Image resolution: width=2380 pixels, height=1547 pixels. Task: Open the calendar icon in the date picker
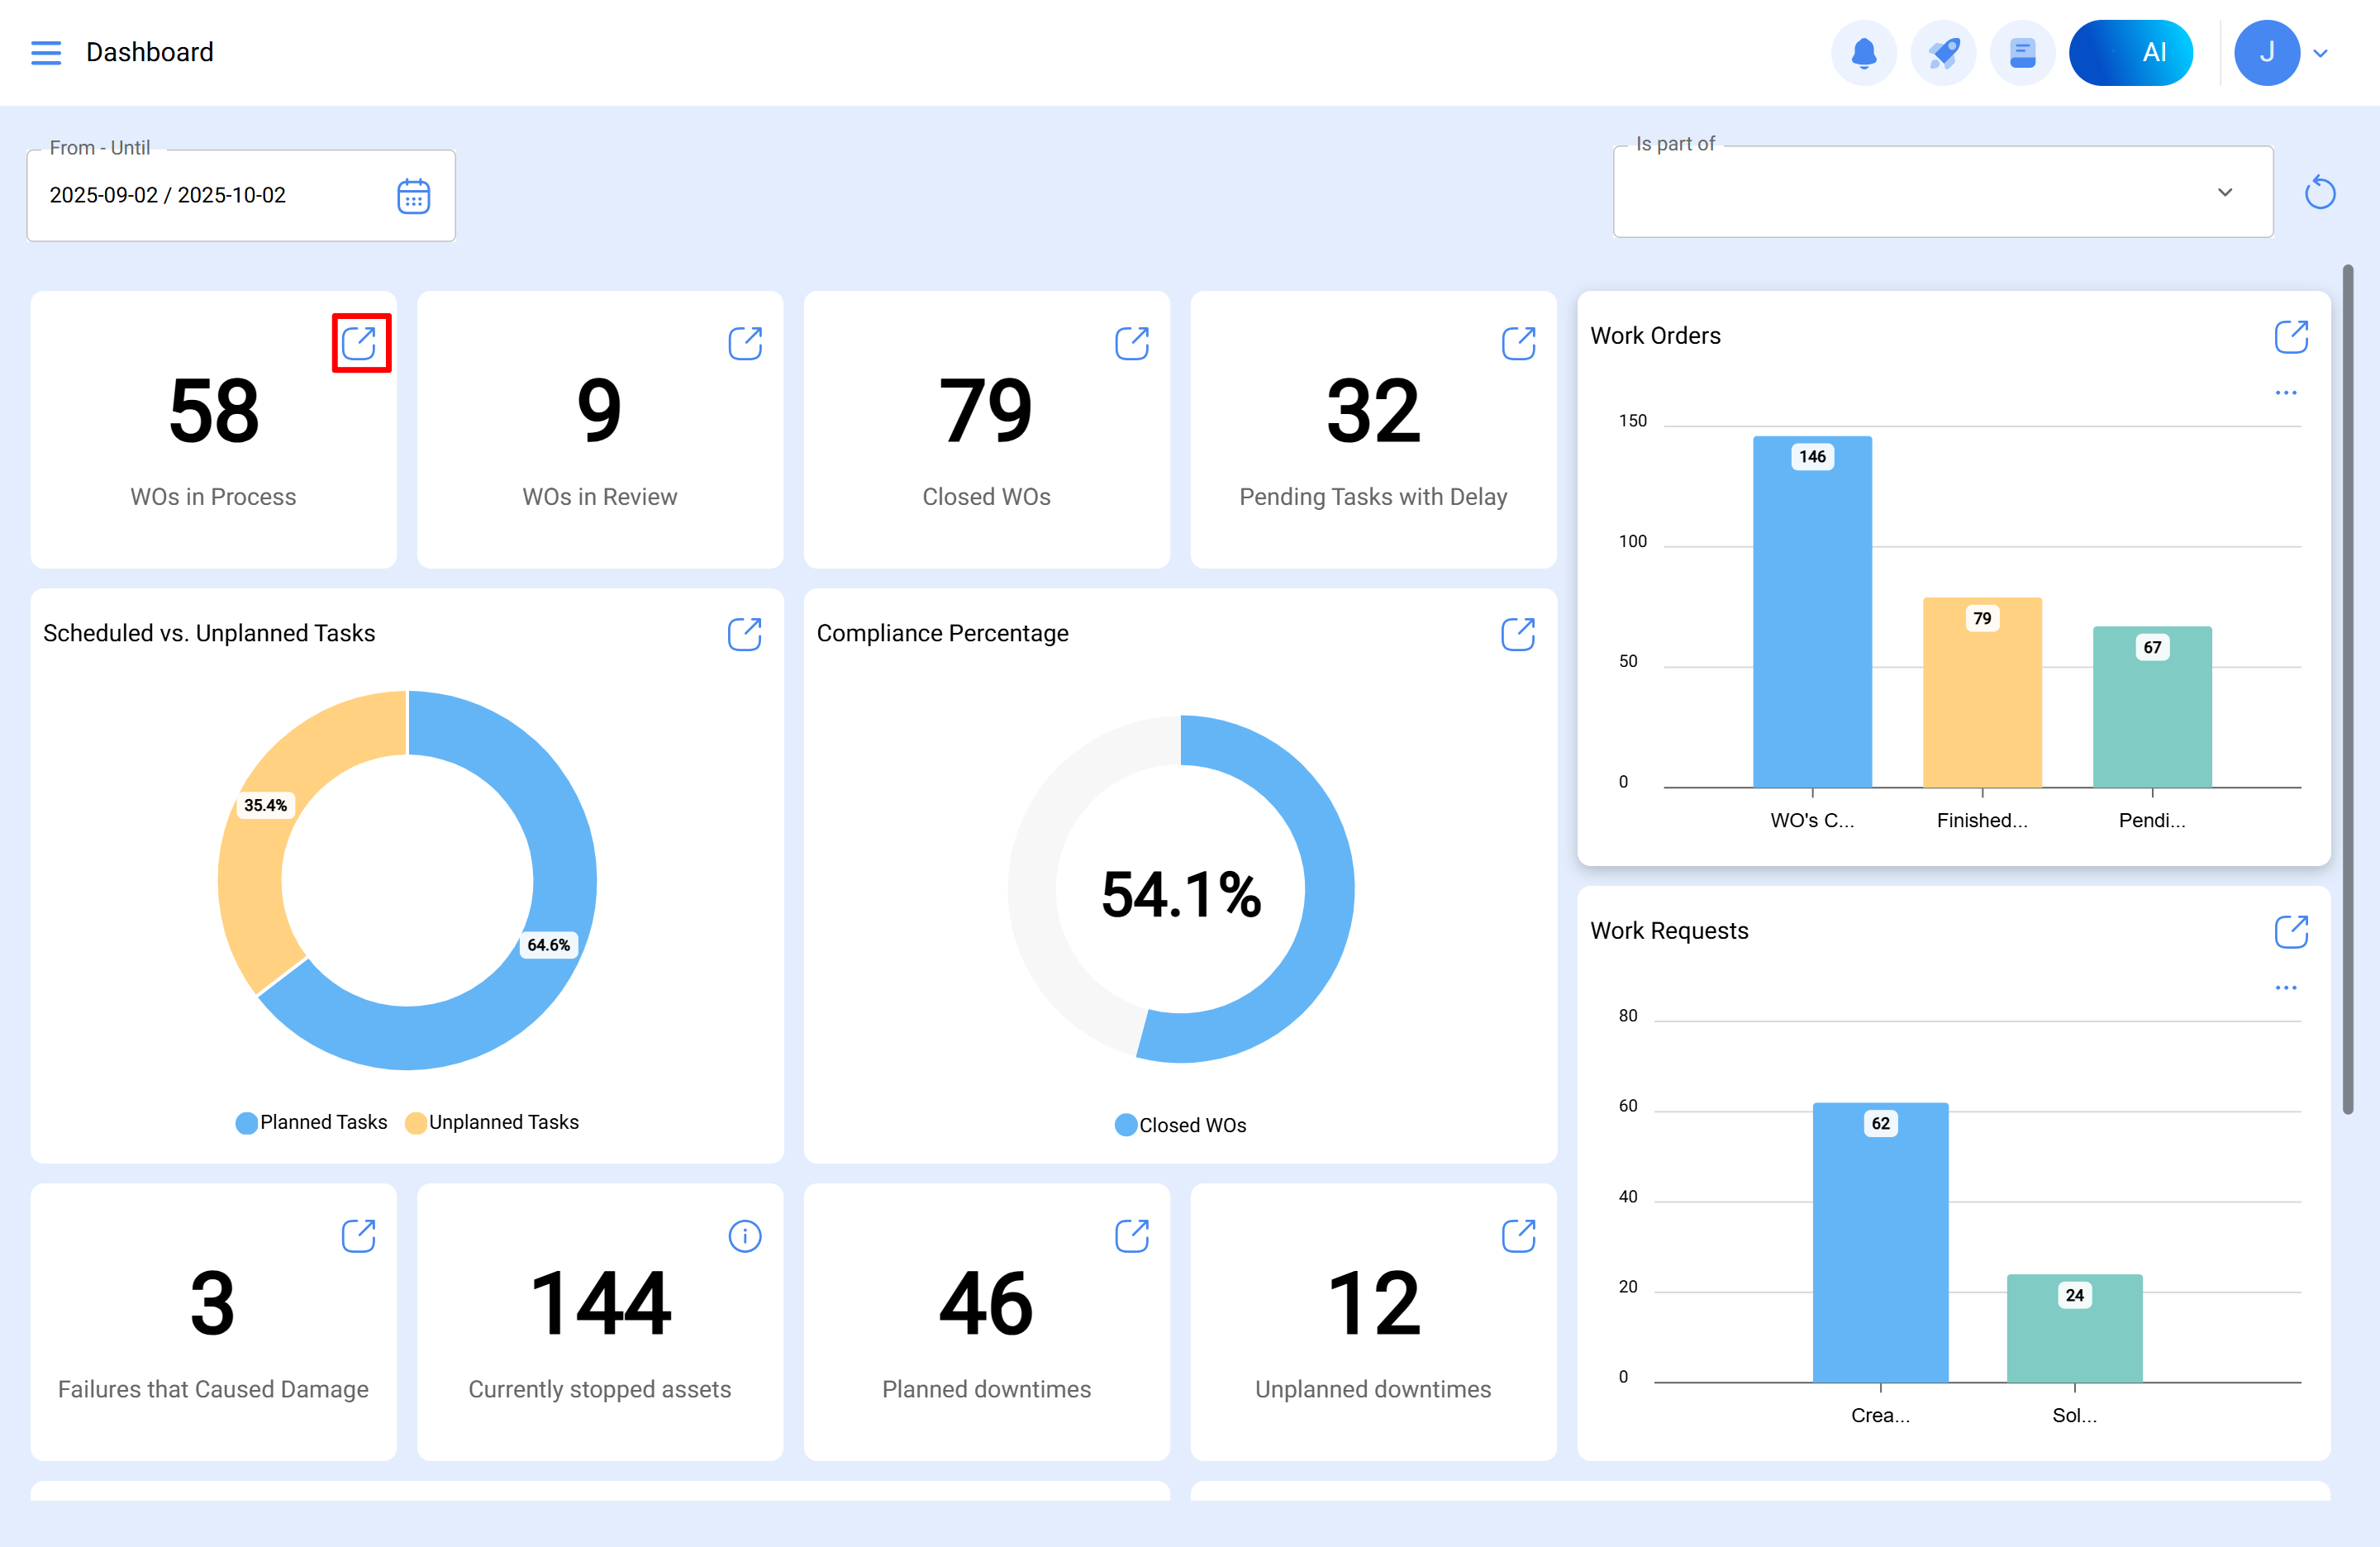[x=413, y=195]
